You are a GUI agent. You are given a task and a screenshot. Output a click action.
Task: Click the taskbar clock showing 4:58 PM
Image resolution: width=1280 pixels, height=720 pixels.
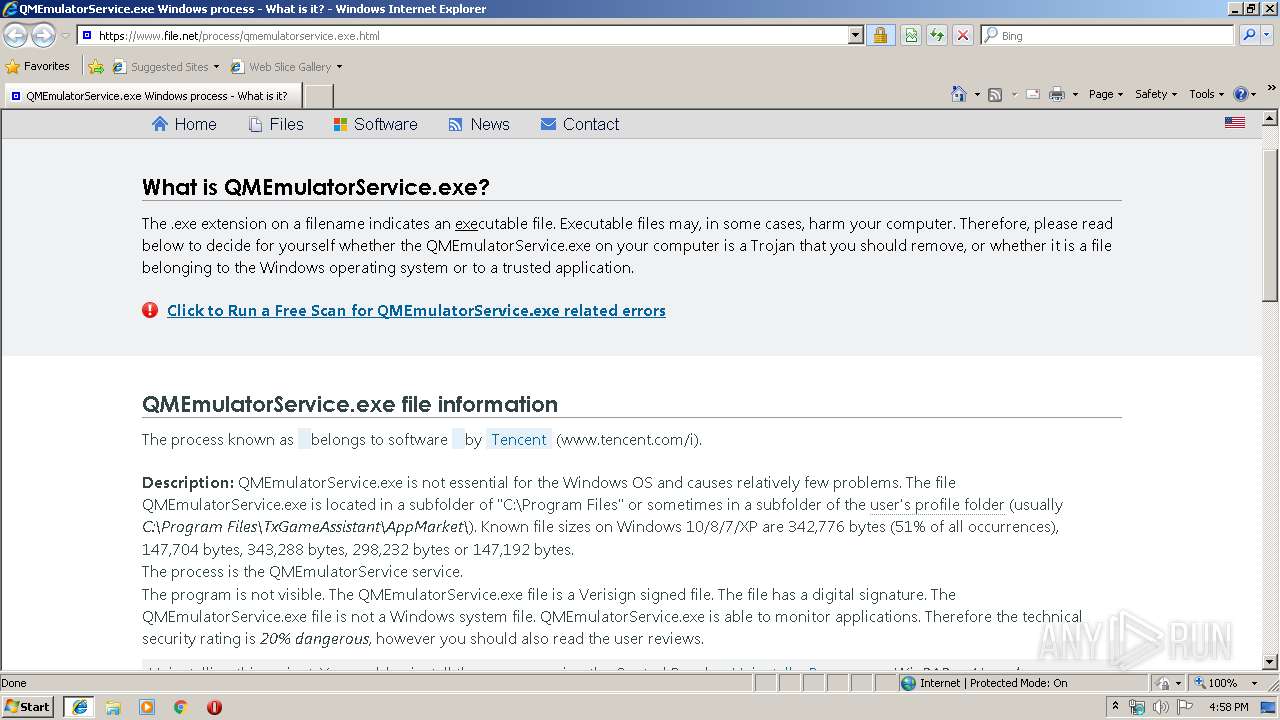pos(1229,707)
